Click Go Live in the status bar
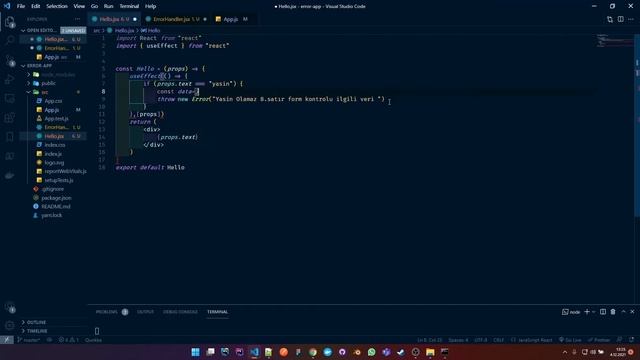The height and width of the screenshot is (360, 640). [x=570, y=340]
